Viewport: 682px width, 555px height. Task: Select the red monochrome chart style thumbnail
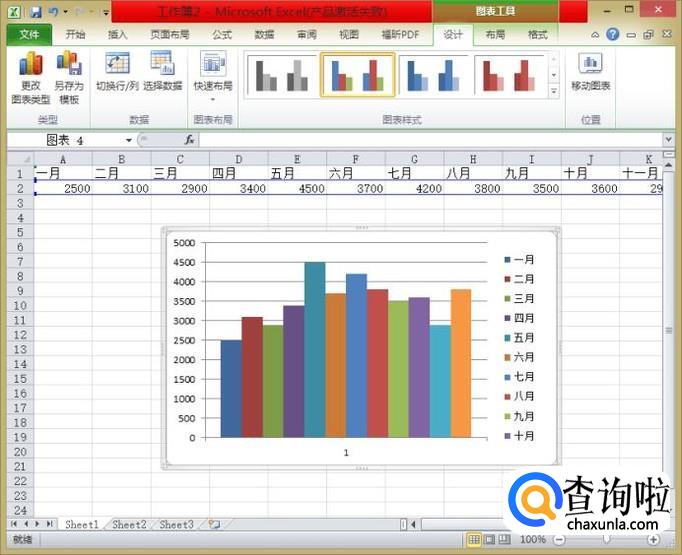pos(508,75)
